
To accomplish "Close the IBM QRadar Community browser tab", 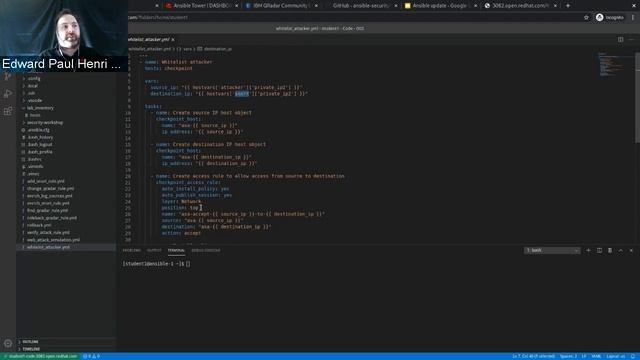I will (x=316, y=6).
